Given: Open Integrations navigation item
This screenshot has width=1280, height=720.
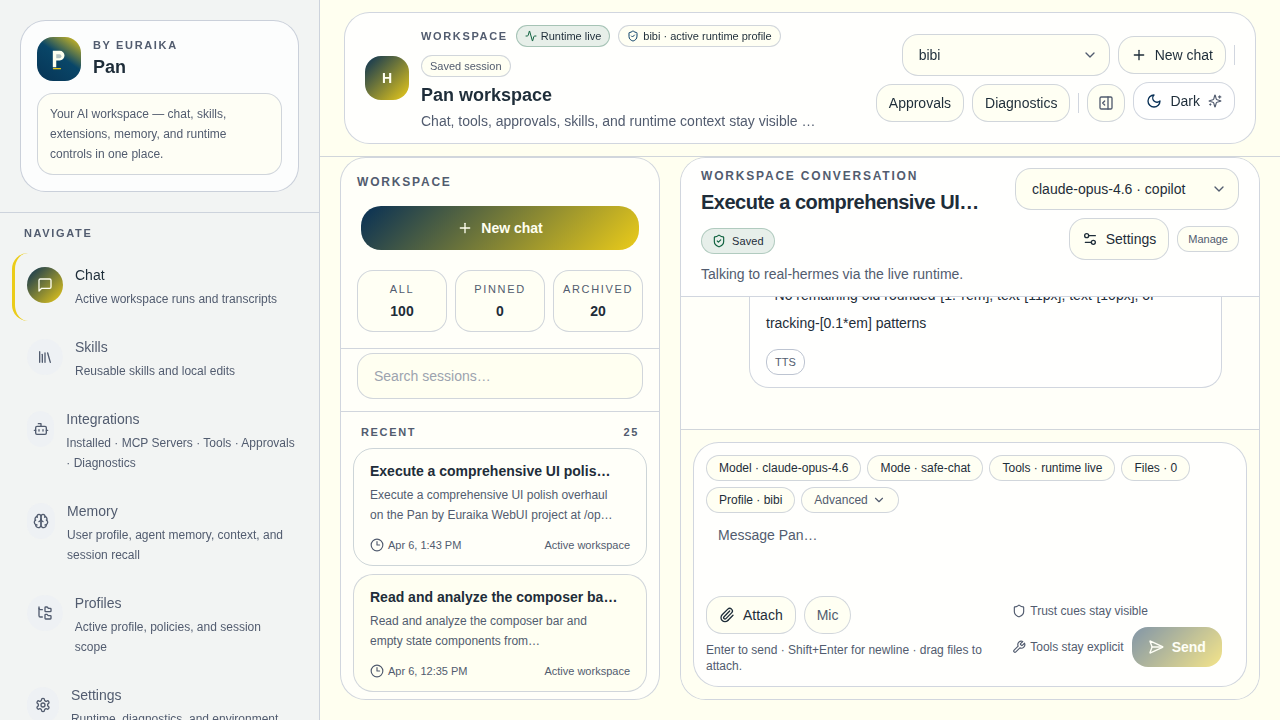Looking at the screenshot, I should click(x=160, y=440).
